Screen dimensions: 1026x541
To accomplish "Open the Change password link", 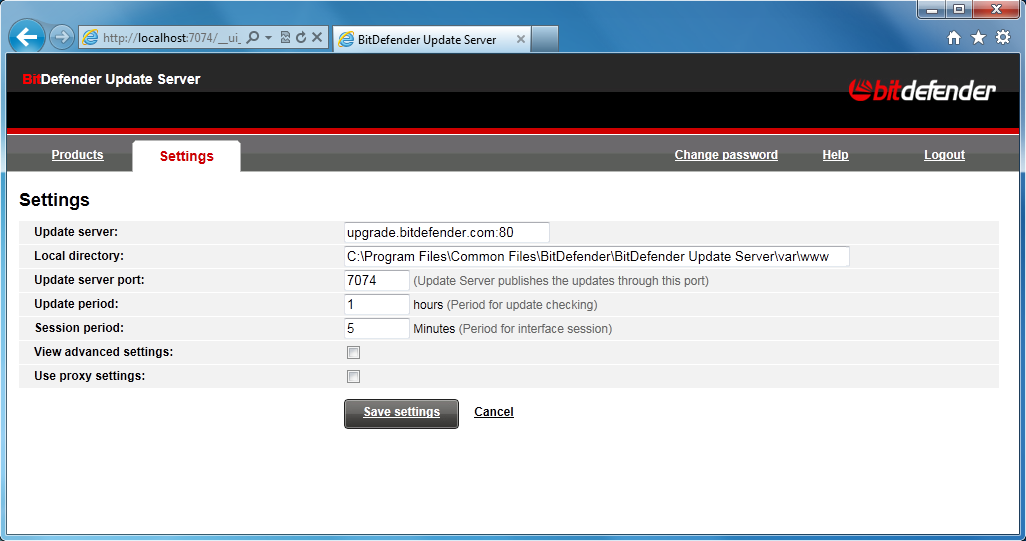I will point(726,155).
